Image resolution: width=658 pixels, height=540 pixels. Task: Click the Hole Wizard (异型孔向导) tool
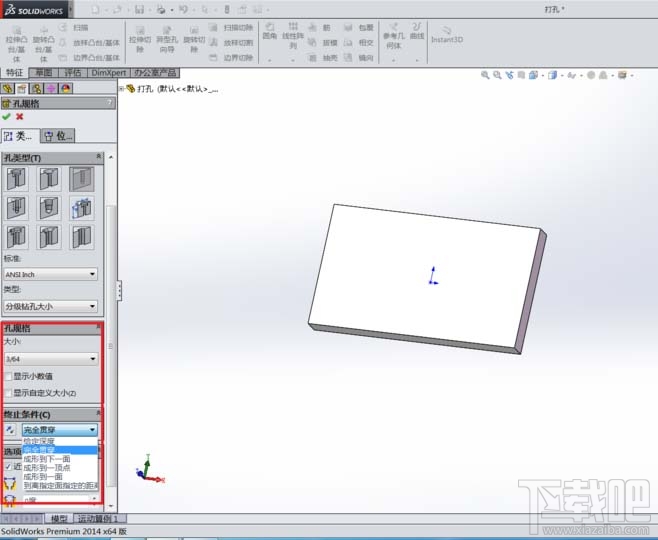(167, 39)
